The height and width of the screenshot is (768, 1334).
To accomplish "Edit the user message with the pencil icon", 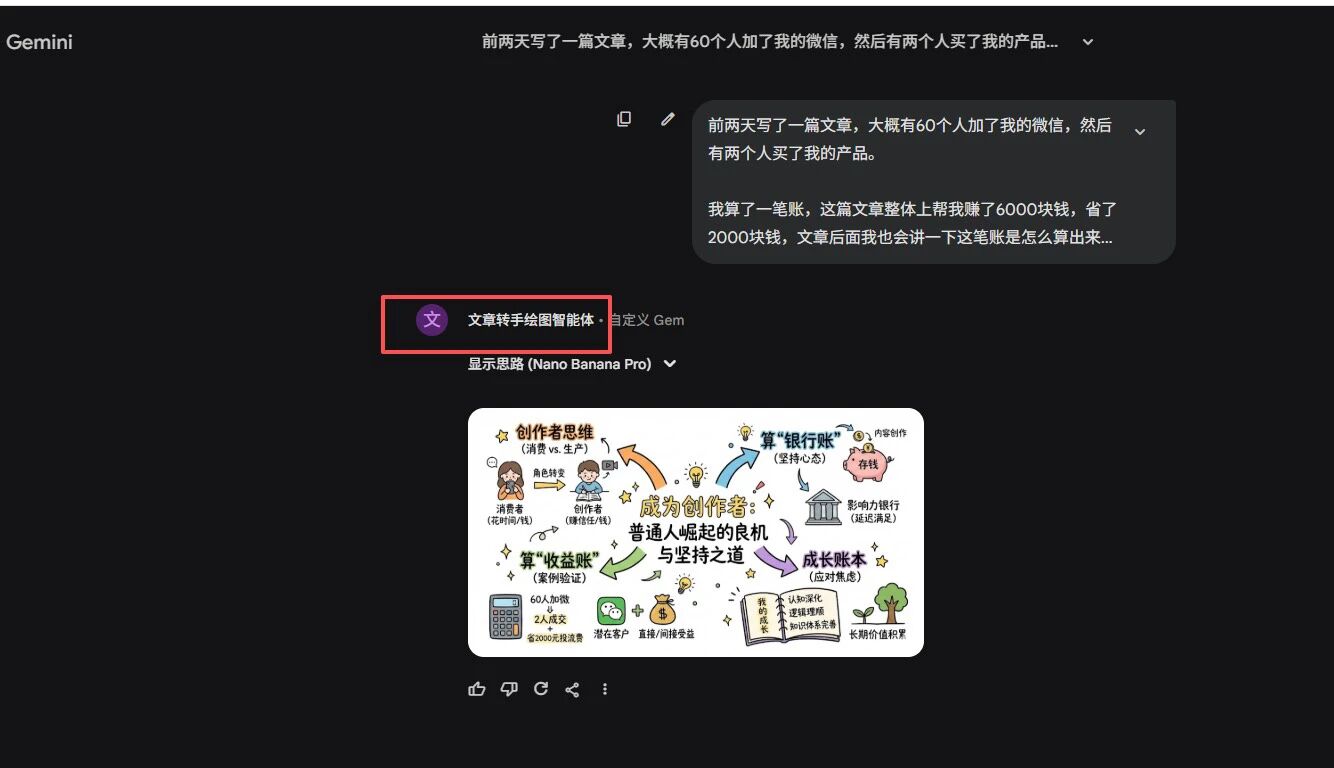I will coord(667,119).
